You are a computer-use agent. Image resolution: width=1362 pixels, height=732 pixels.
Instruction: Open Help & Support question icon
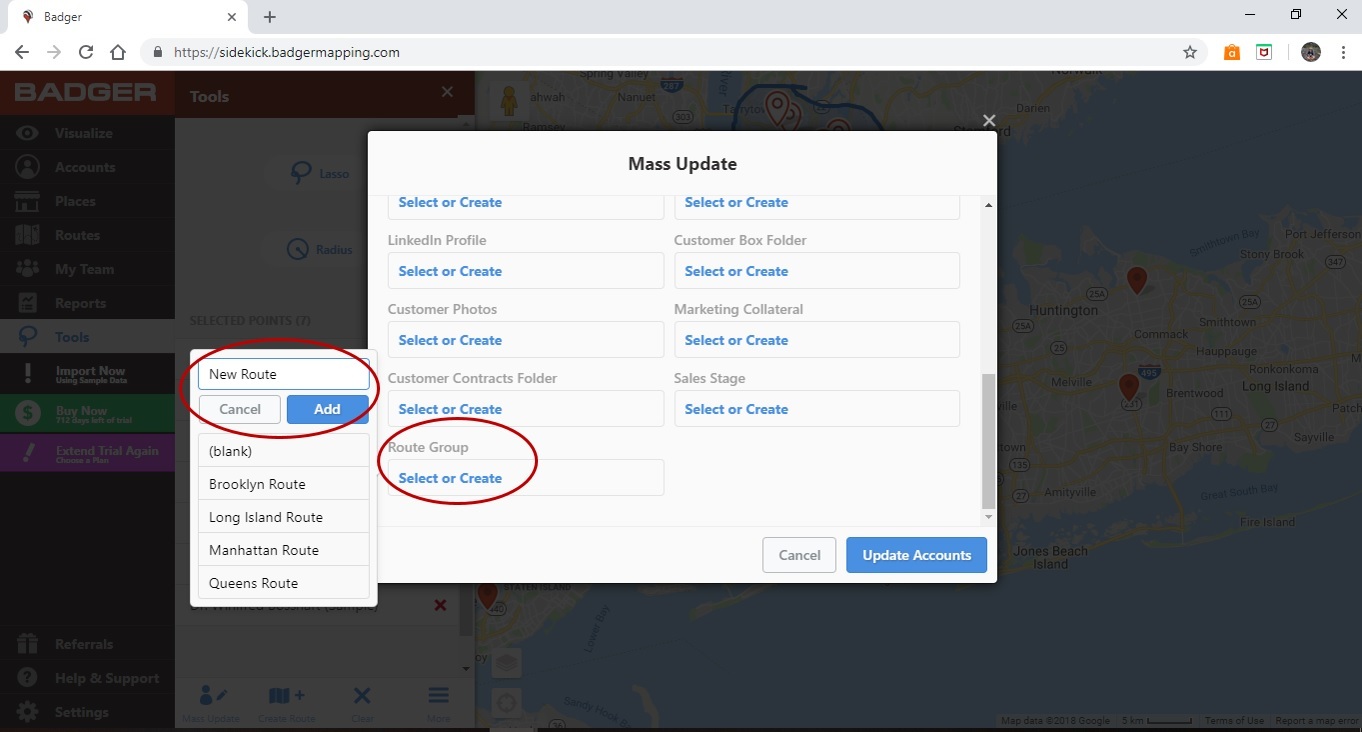point(28,678)
